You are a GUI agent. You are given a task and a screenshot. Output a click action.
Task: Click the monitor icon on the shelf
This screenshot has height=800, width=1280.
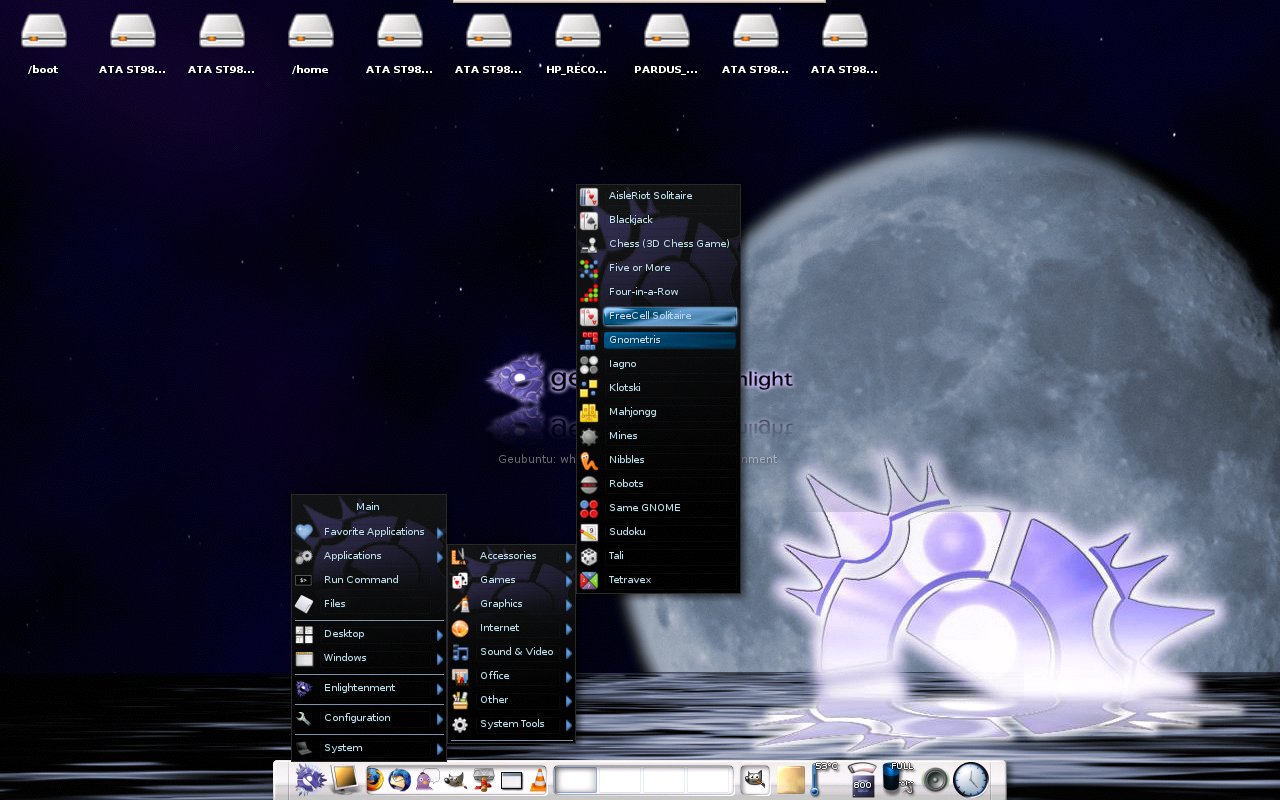pos(345,778)
